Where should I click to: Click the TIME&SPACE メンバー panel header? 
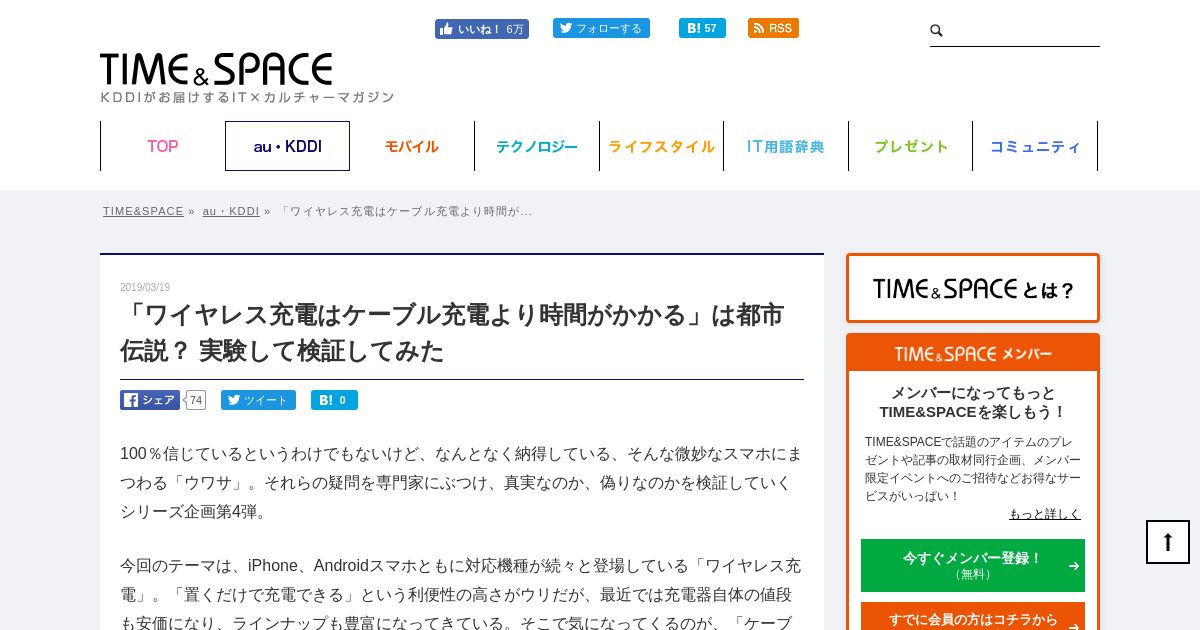[973, 353]
